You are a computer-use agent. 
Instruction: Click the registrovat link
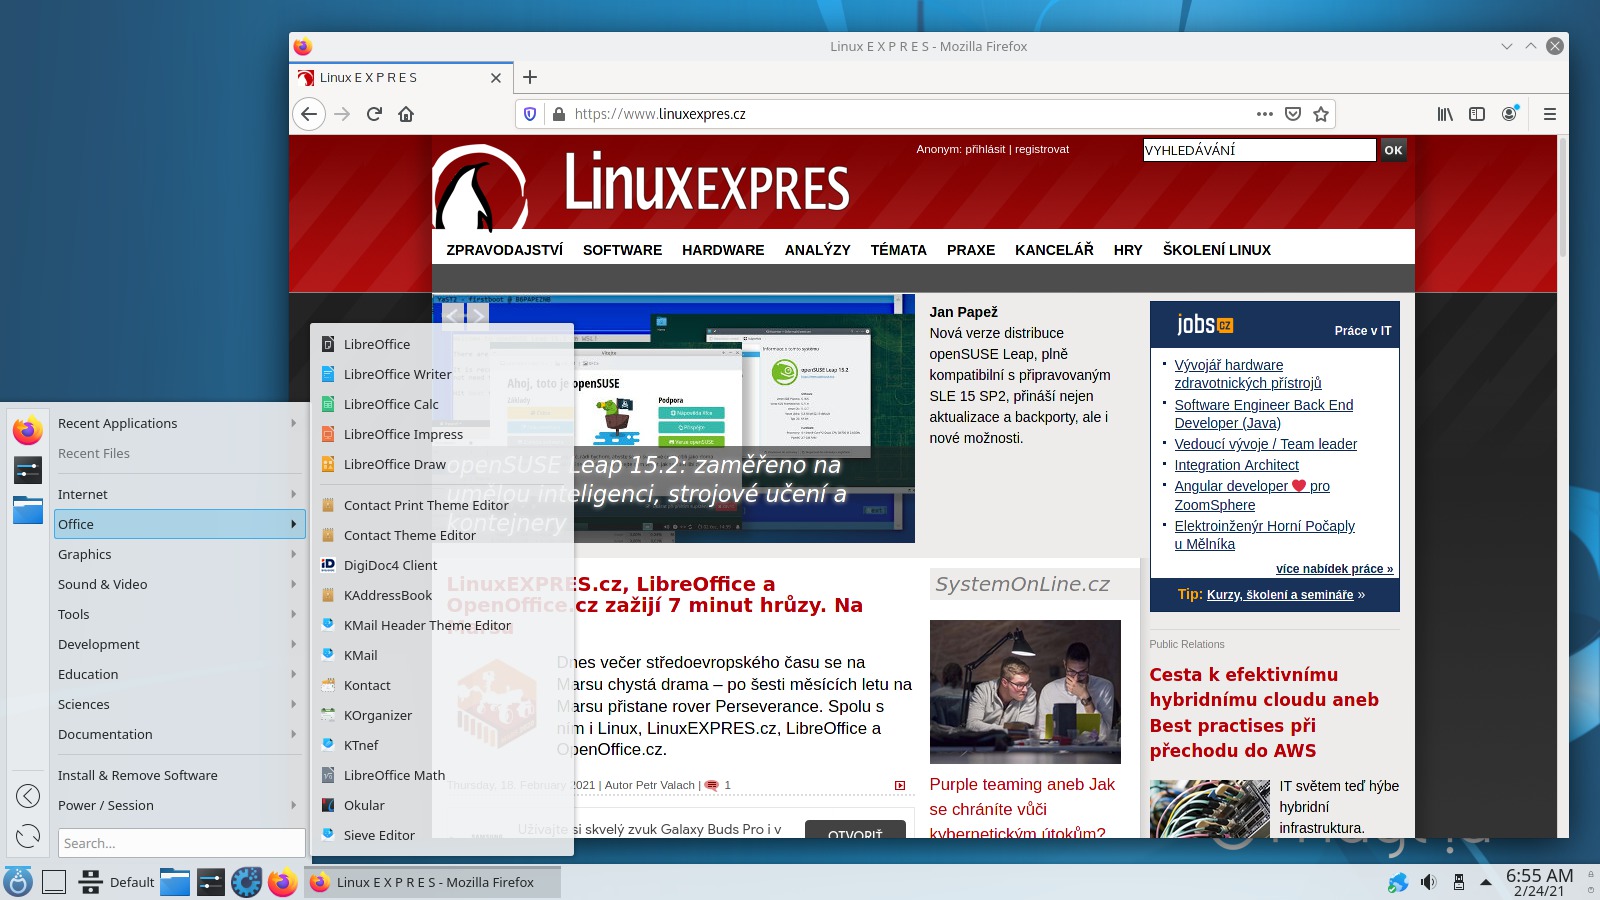point(1042,149)
